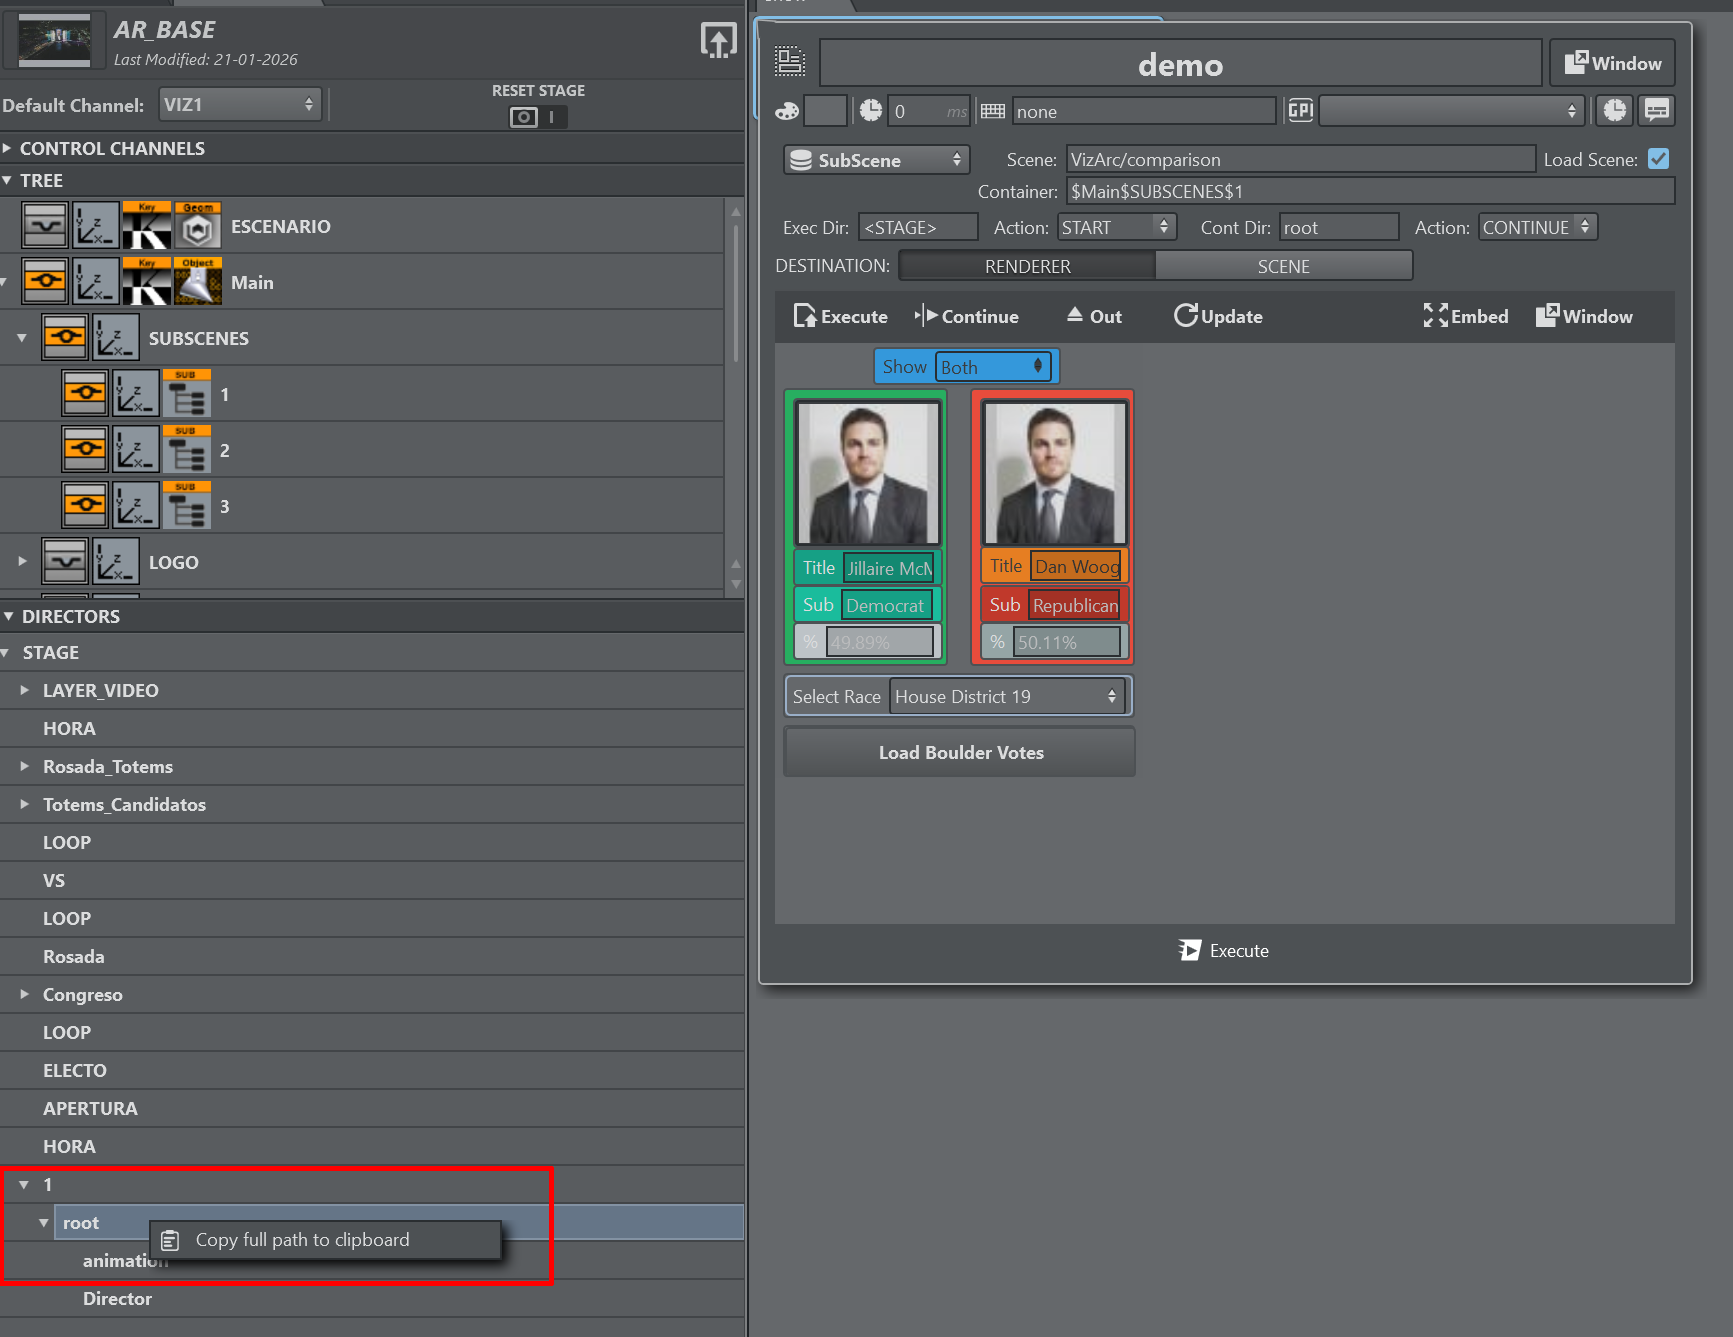This screenshot has width=1733, height=1337.
Task: Click the Reset Stage camera icon
Action: tap(523, 117)
